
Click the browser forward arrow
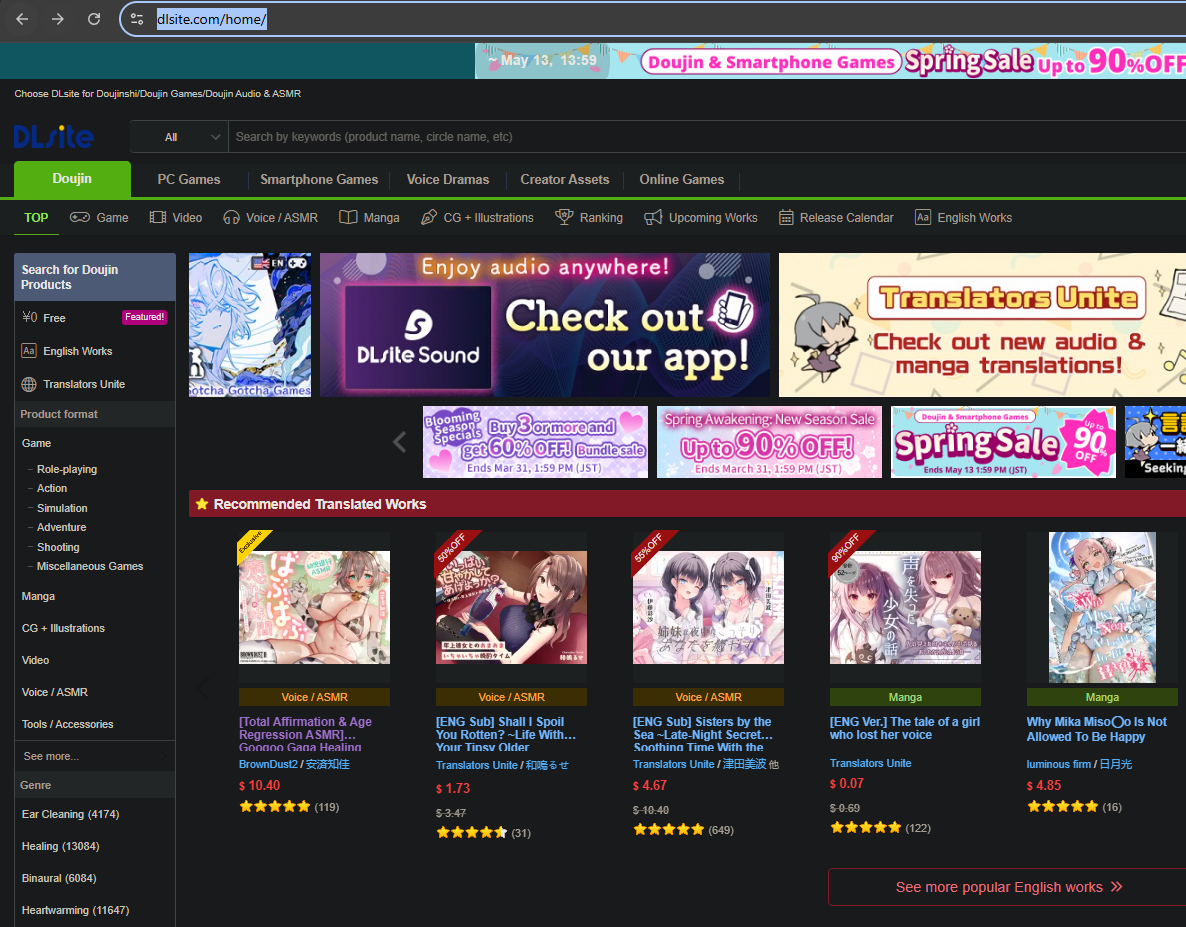(x=57, y=19)
